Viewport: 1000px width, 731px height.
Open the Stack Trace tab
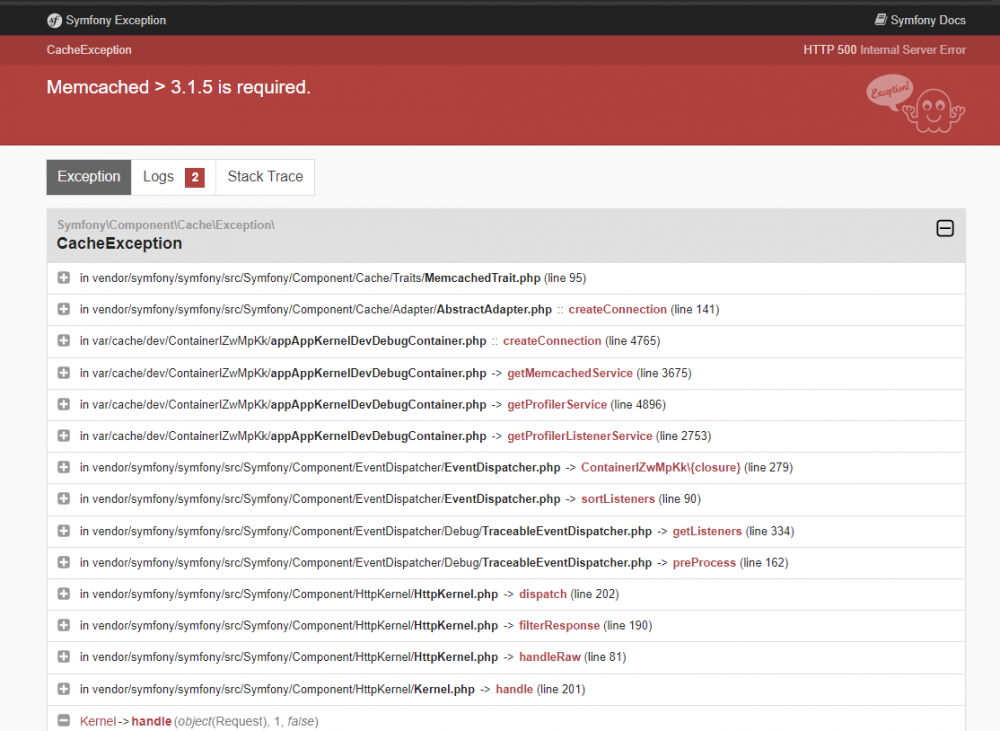point(265,177)
